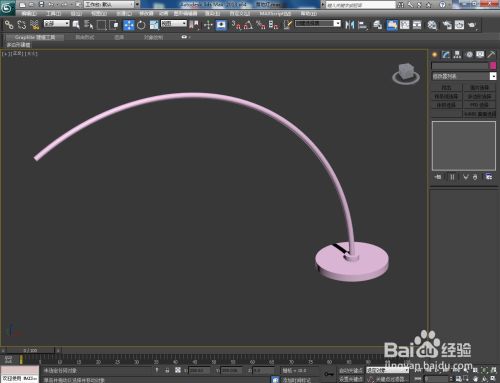
Task: Switch to the Create command panel tab
Action: [x=435, y=55]
